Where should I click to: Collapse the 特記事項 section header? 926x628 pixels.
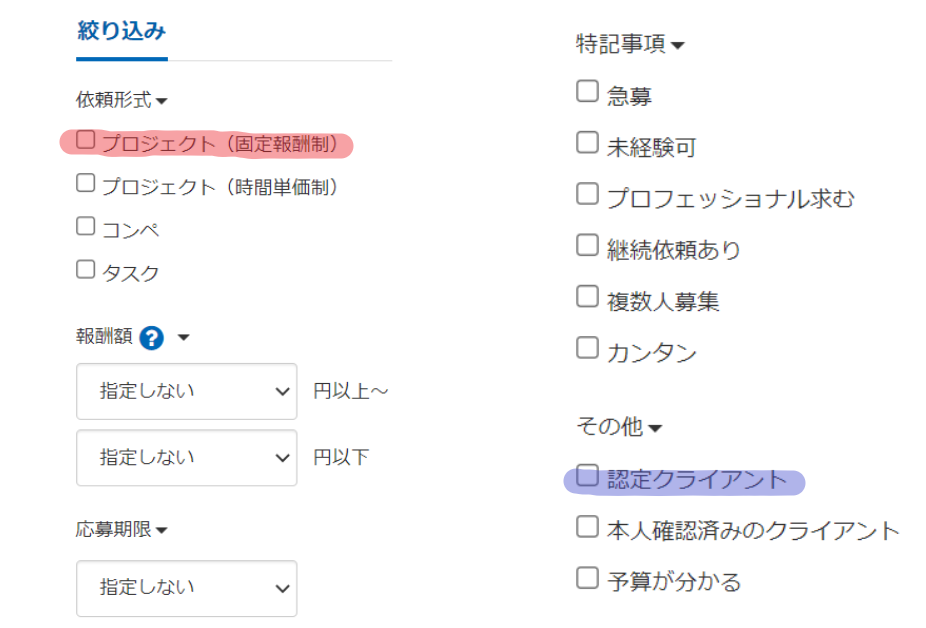(630, 44)
